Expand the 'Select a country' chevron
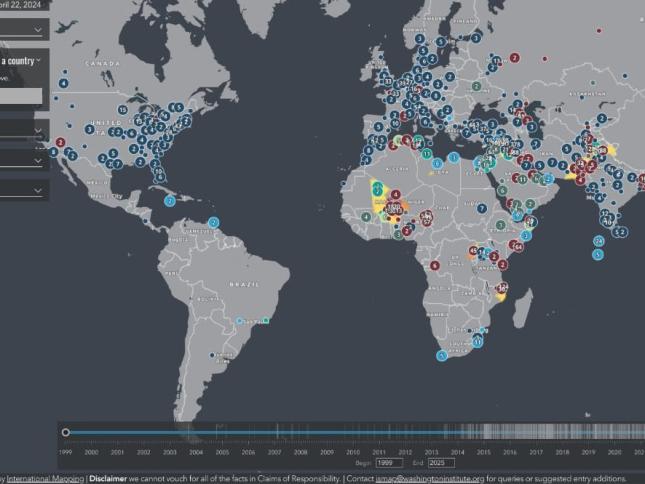Viewport: 645px width, 484px height. (x=38, y=60)
